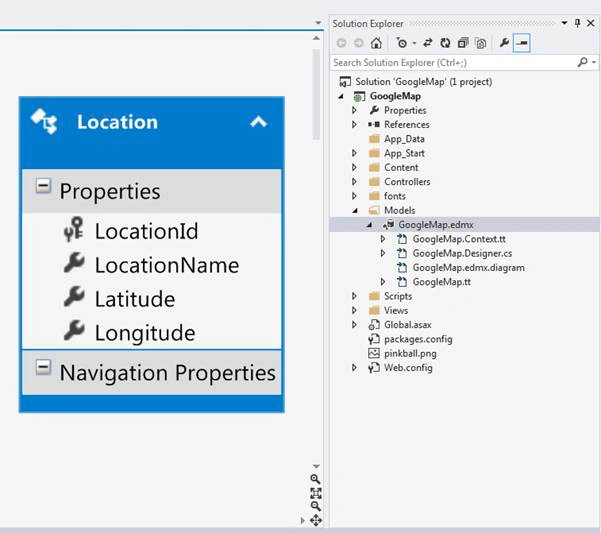
Task: Expand the Content folder
Action: coord(354,167)
